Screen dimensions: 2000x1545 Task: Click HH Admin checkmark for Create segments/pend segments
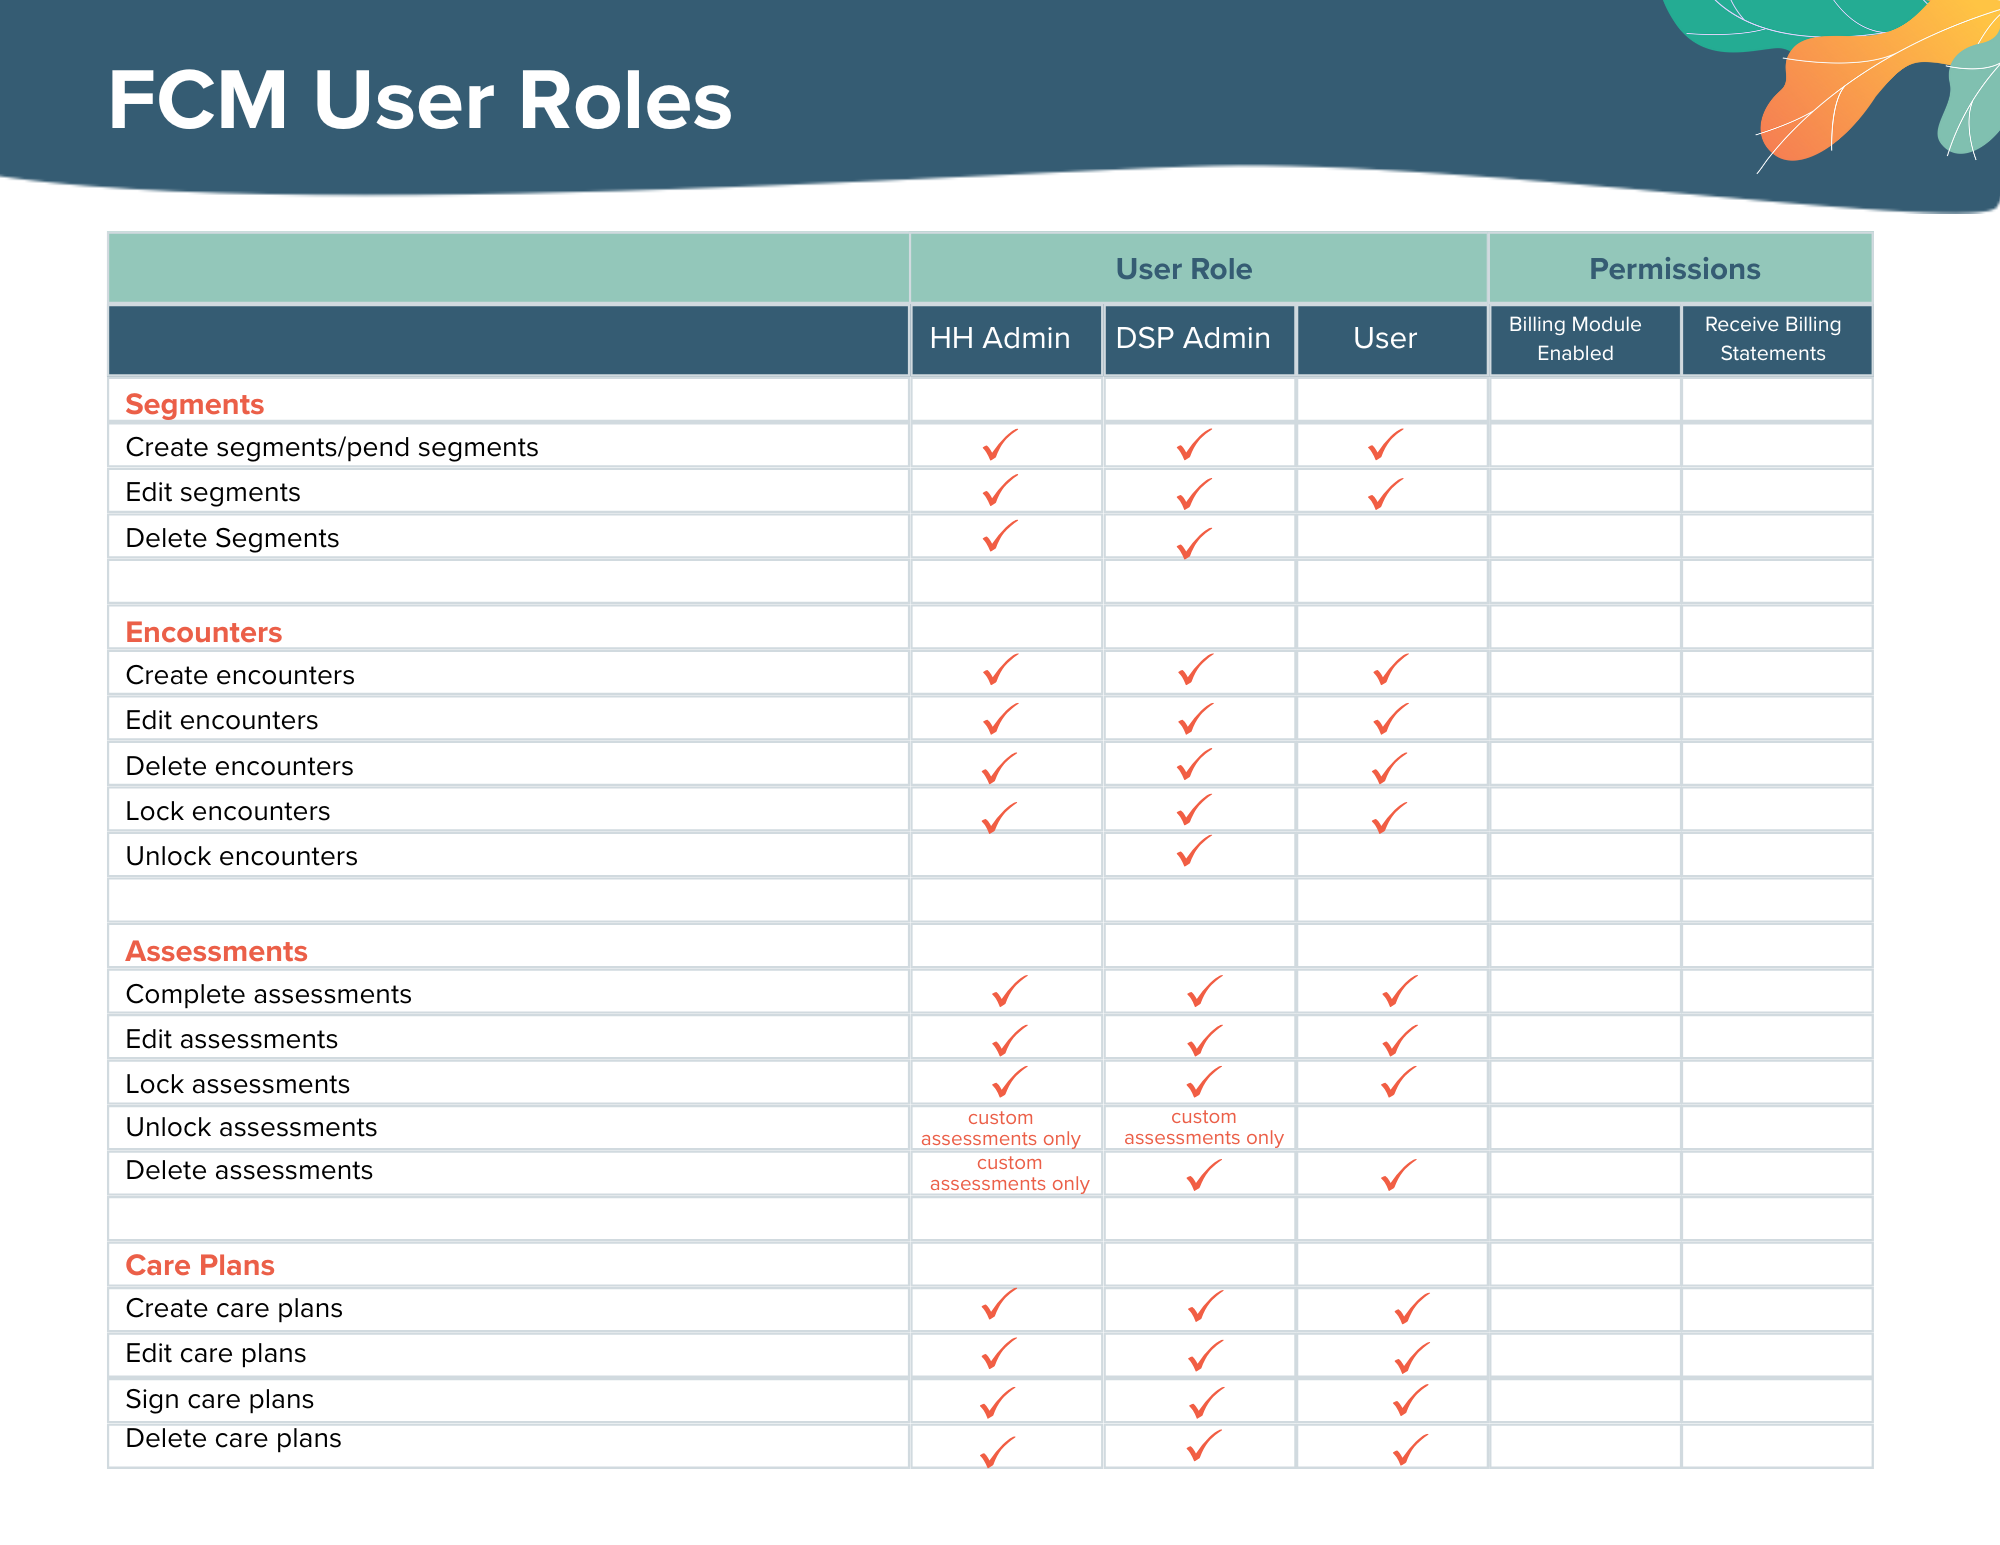pos(1000,444)
